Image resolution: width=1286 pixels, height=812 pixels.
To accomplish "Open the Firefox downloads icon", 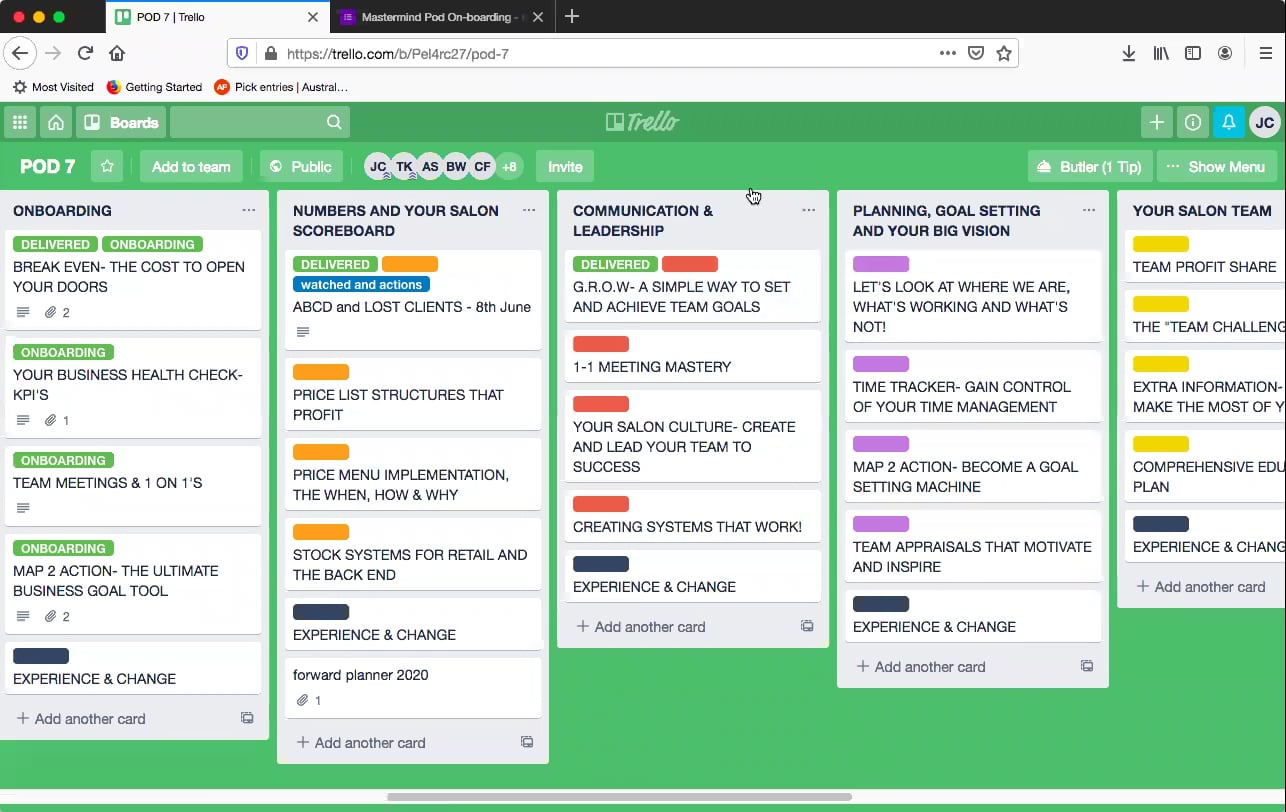I will point(1129,54).
